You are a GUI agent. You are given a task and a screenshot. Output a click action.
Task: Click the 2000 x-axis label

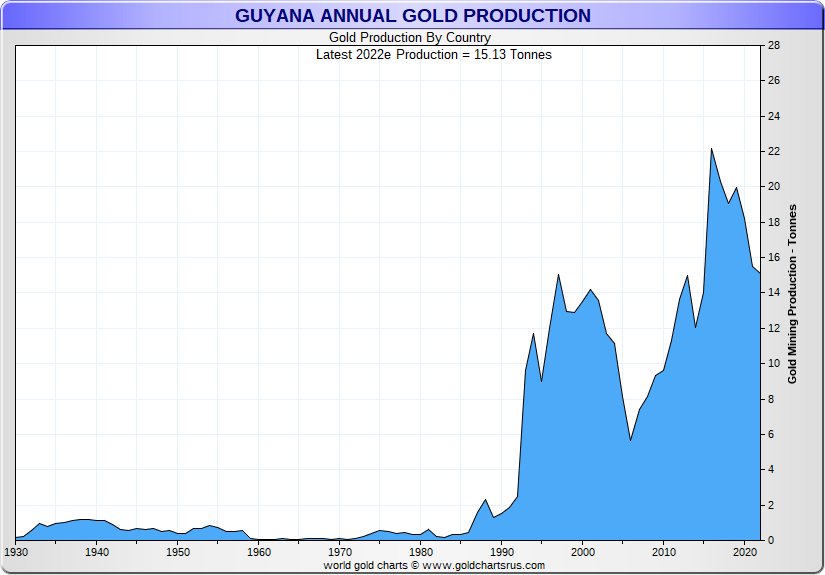coord(583,552)
